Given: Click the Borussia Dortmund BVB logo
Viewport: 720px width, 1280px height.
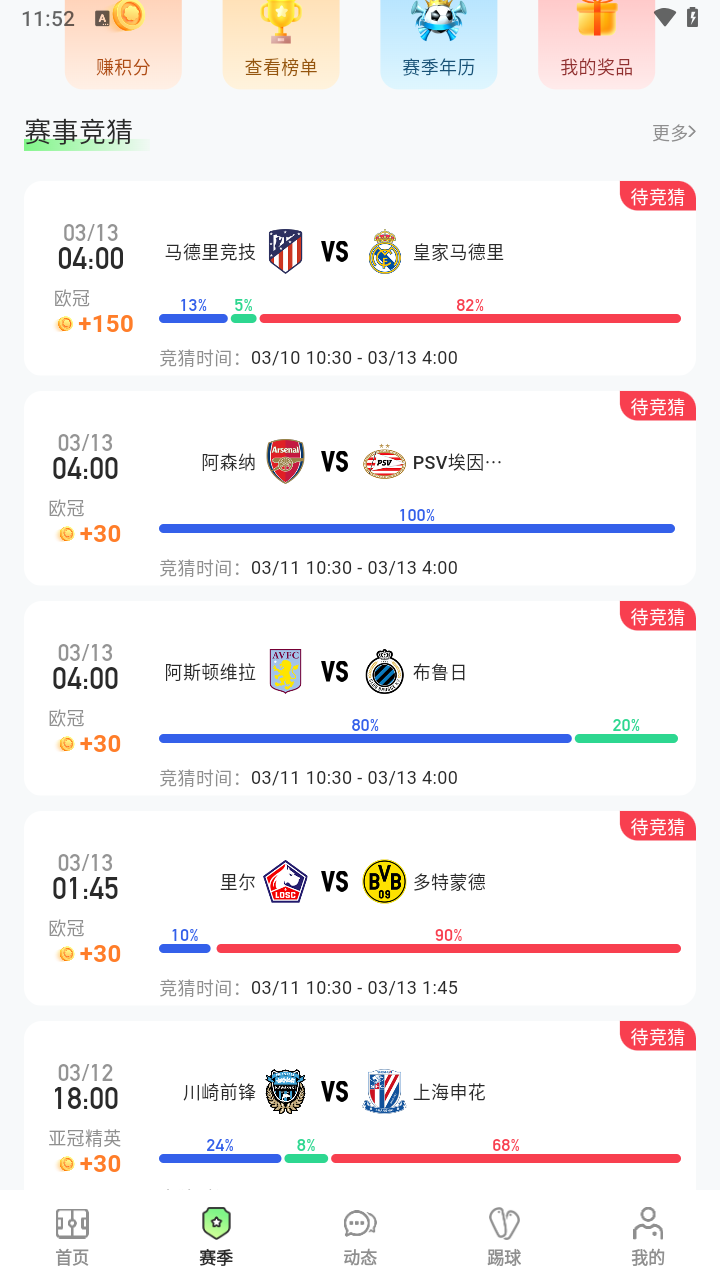Looking at the screenshot, I should pos(385,882).
